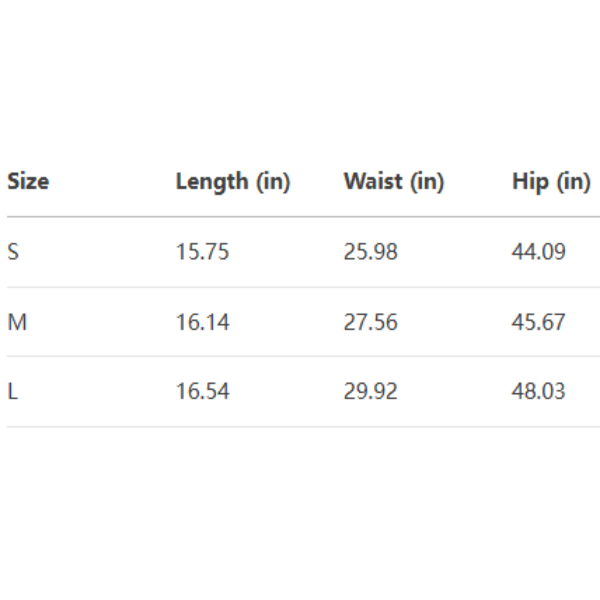Click the L size label
Screen dimensions: 600x600
tap(13, 392)
